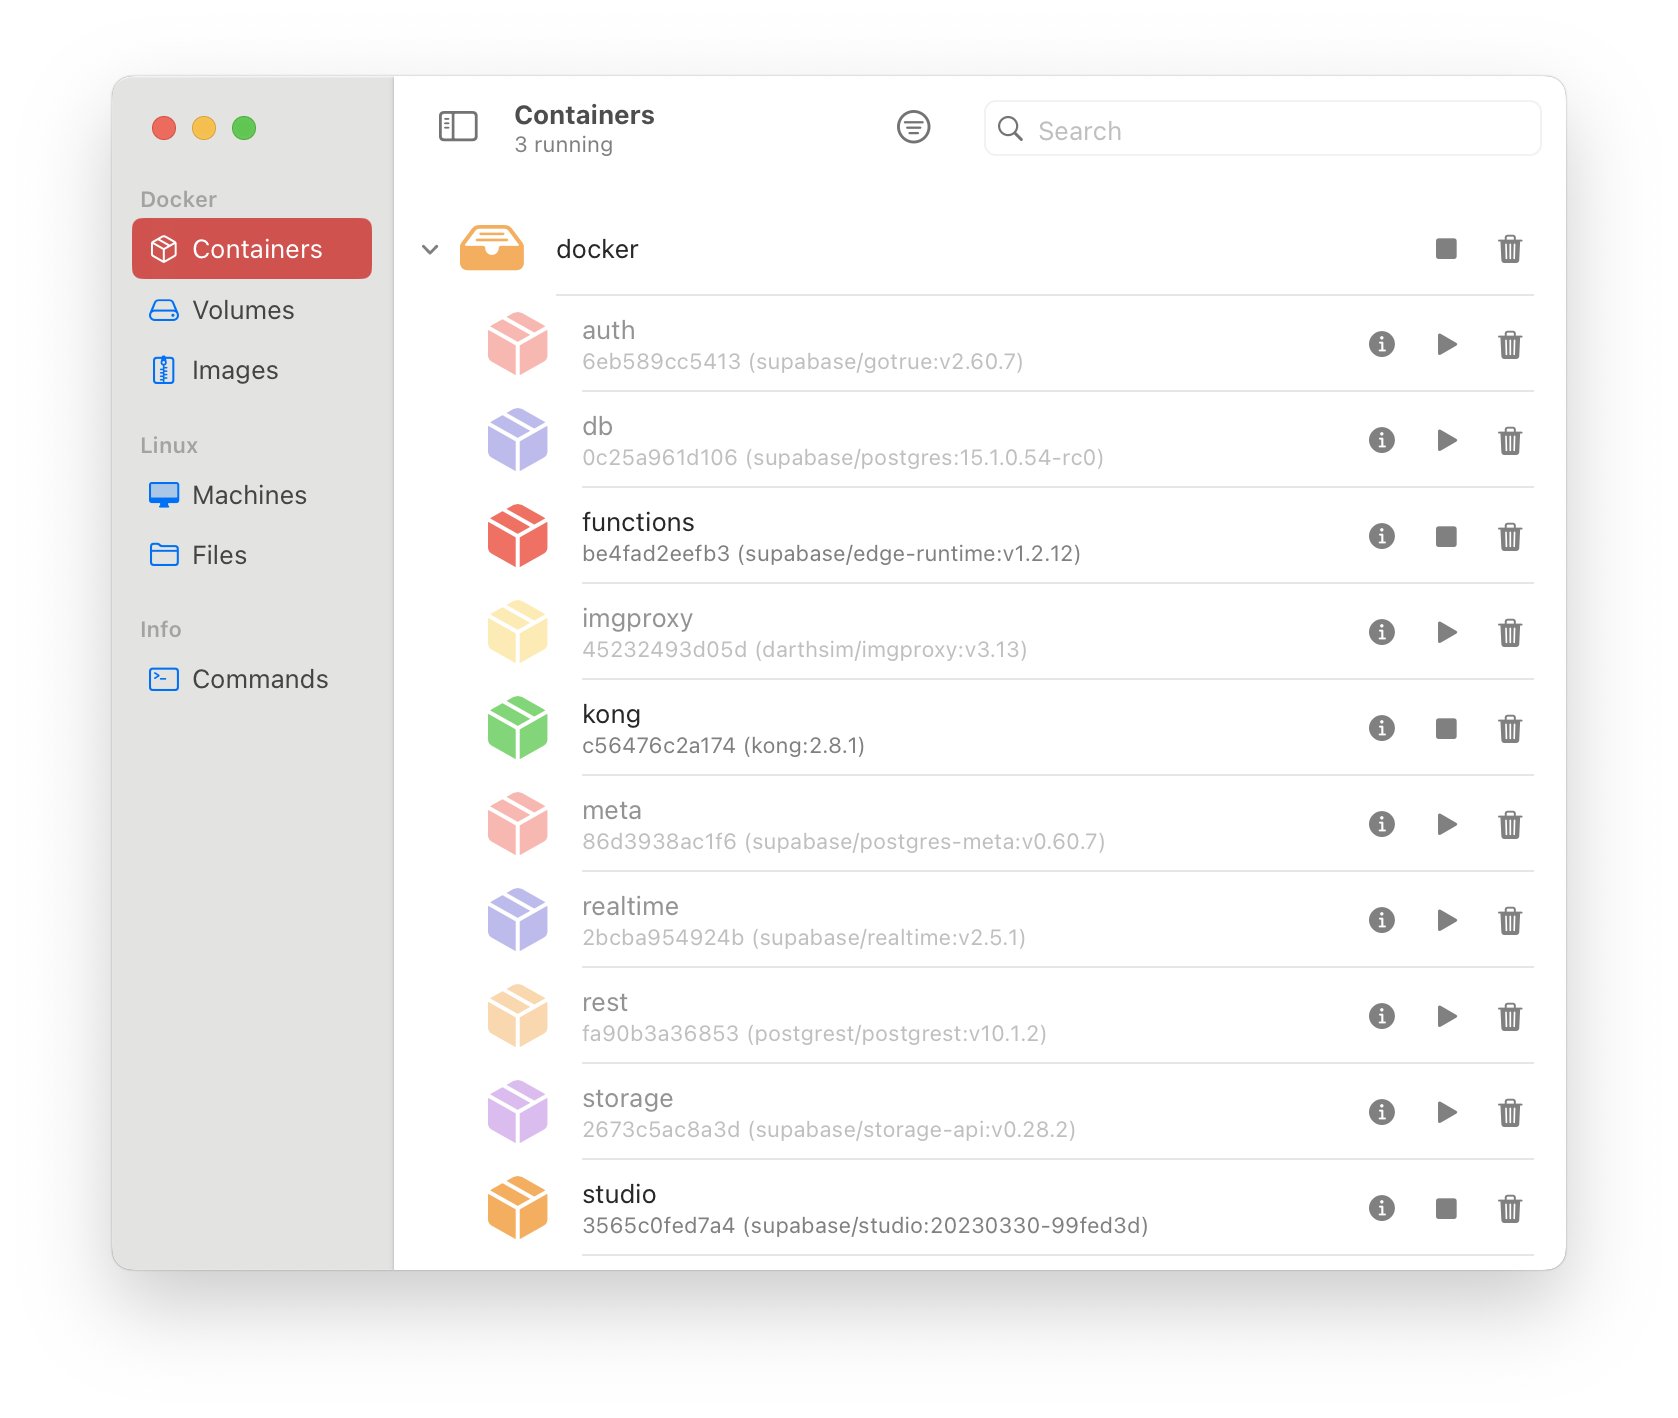Delete the storage container
The height and width of the screenshot is (1418, 1678).
(1510, 1113)
